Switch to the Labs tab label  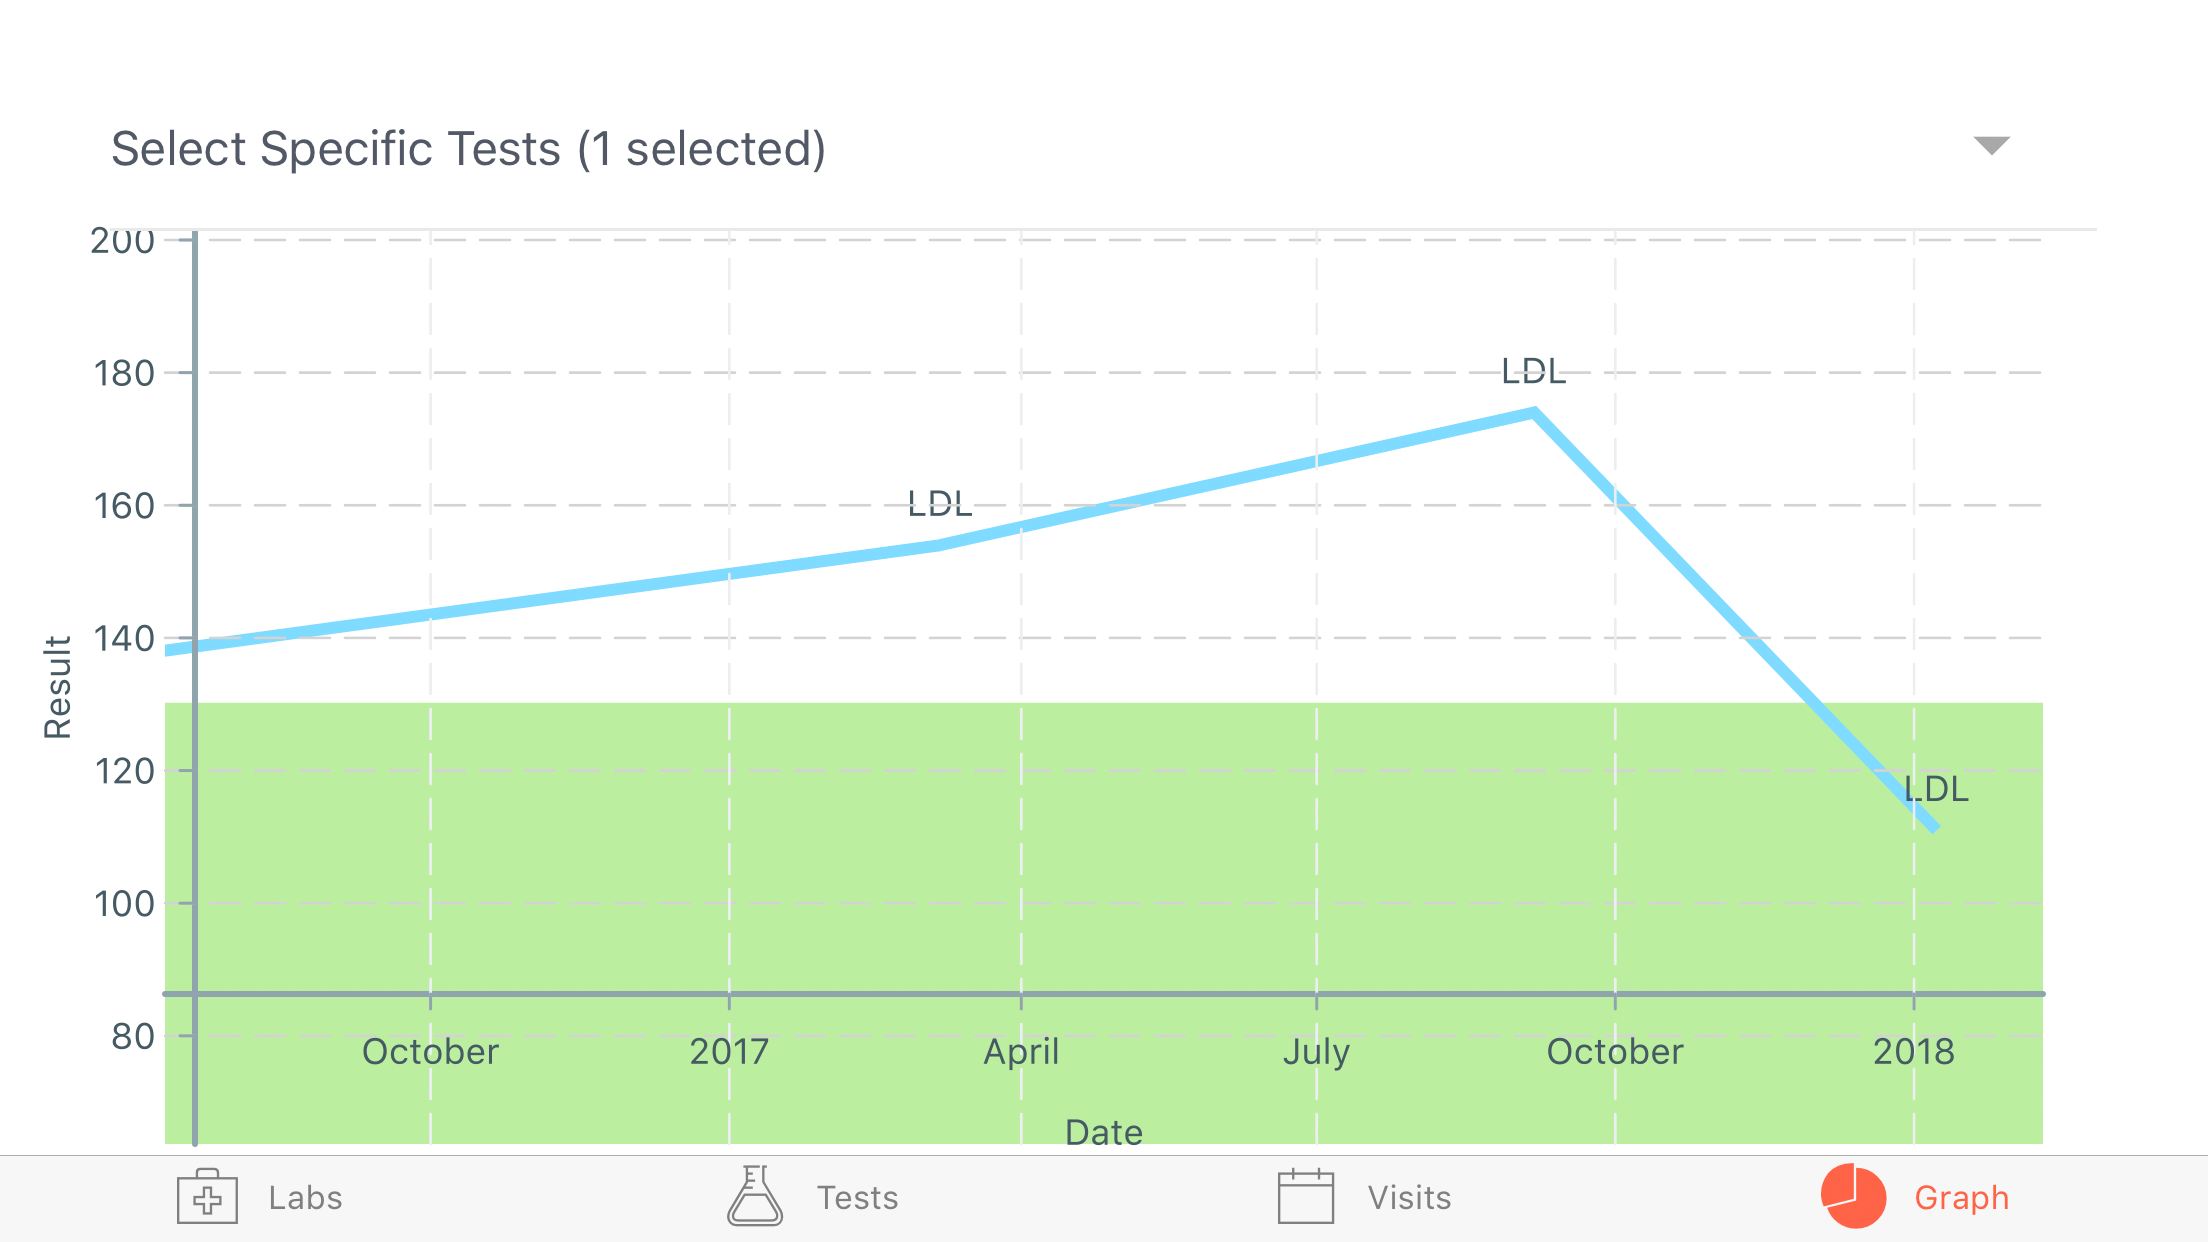pyautogui.click(x=305, y=1198)
